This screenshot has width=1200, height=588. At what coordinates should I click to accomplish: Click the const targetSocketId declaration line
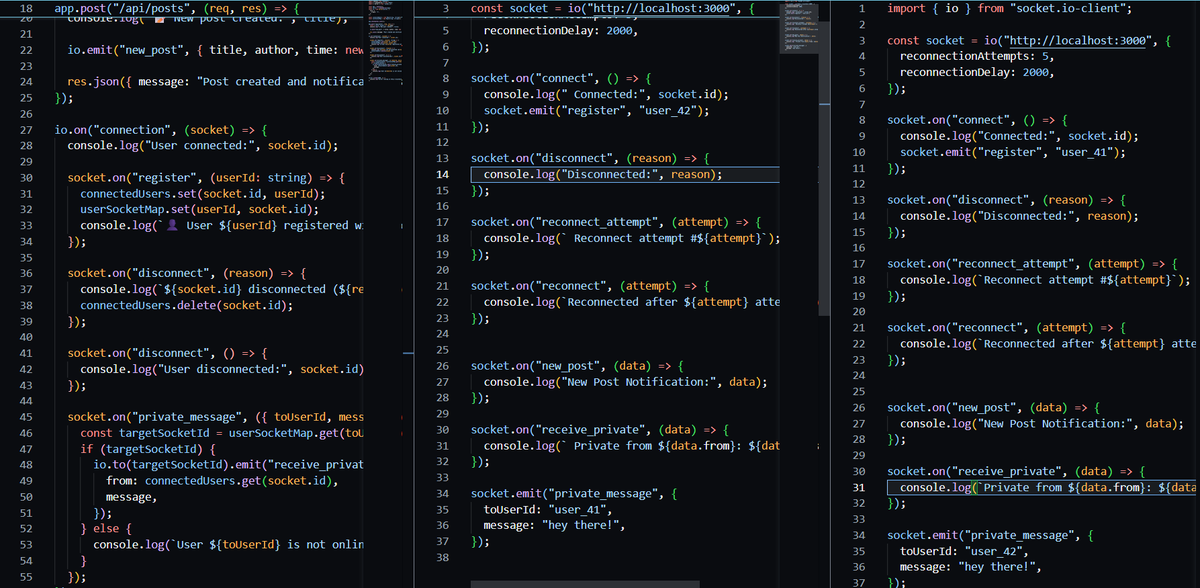222,434
